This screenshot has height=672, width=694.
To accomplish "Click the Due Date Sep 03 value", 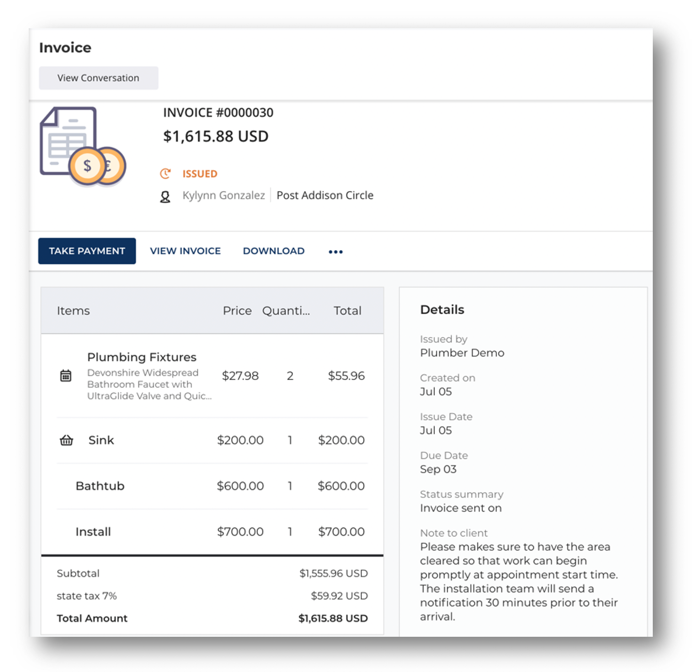I will (x=438, y=469).
